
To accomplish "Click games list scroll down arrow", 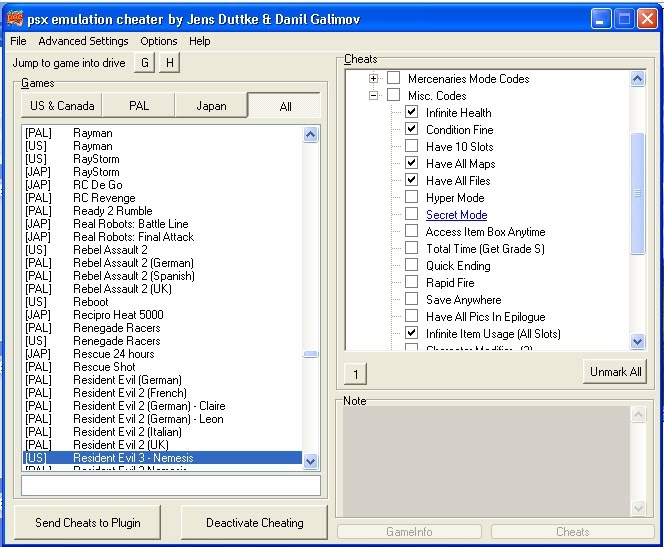I will (310, 461).
